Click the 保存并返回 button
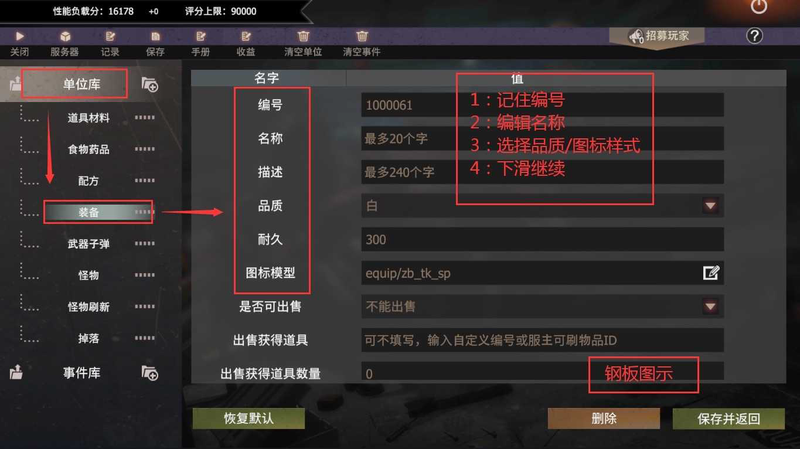The height and width of the screenshot is (449, 800). pos(729,418)
